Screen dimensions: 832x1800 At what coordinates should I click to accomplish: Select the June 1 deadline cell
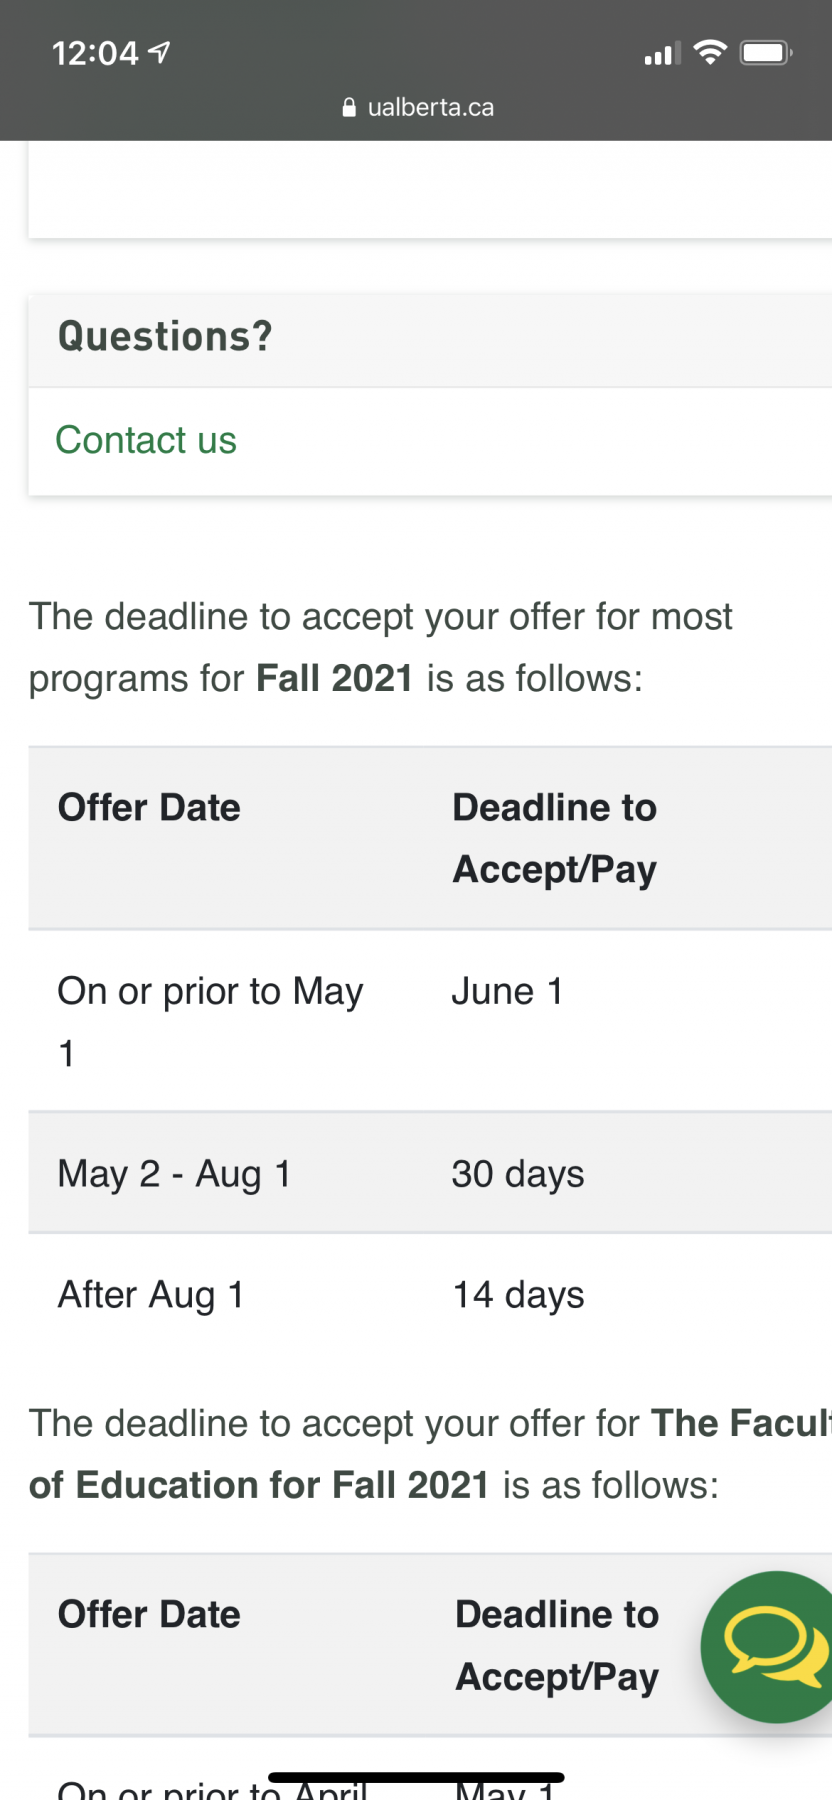507,991
